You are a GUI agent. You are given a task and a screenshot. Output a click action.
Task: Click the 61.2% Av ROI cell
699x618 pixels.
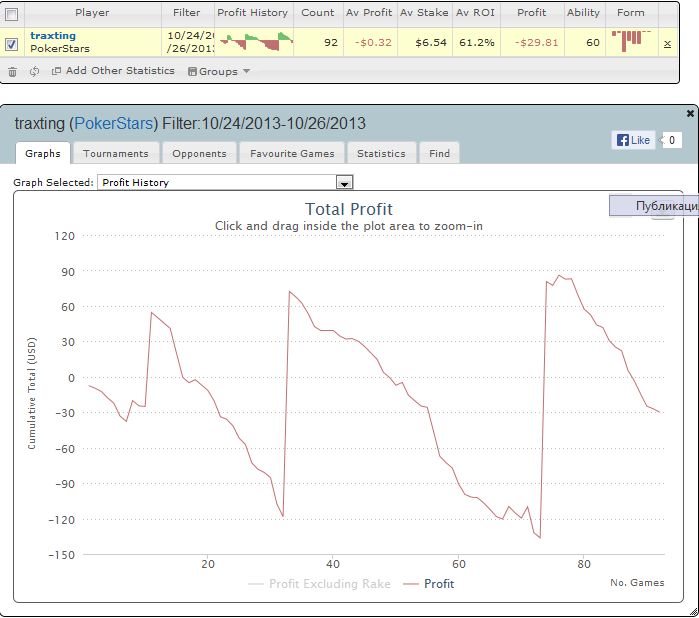pyautogui.click(x=477, y=42)
